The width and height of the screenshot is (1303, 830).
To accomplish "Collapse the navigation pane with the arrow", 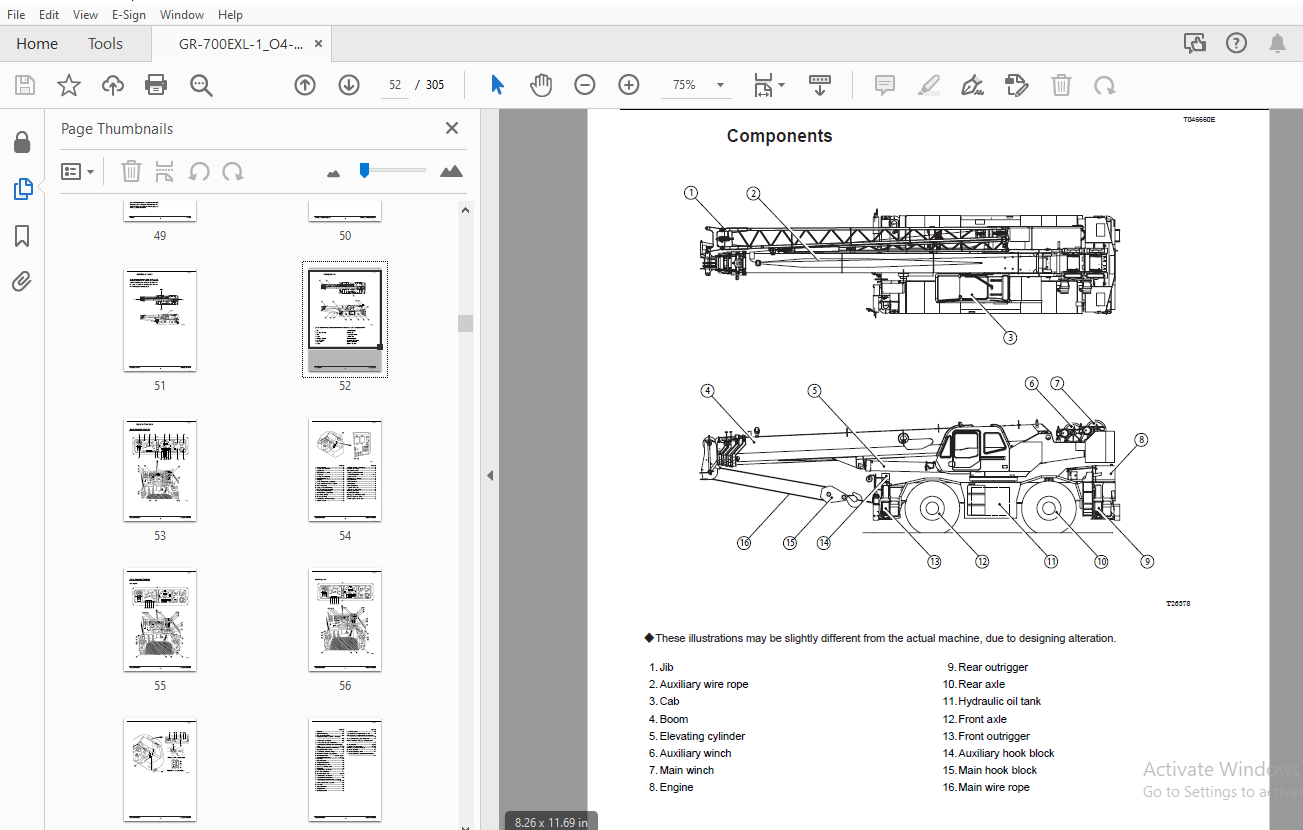I will click(490, 475).
